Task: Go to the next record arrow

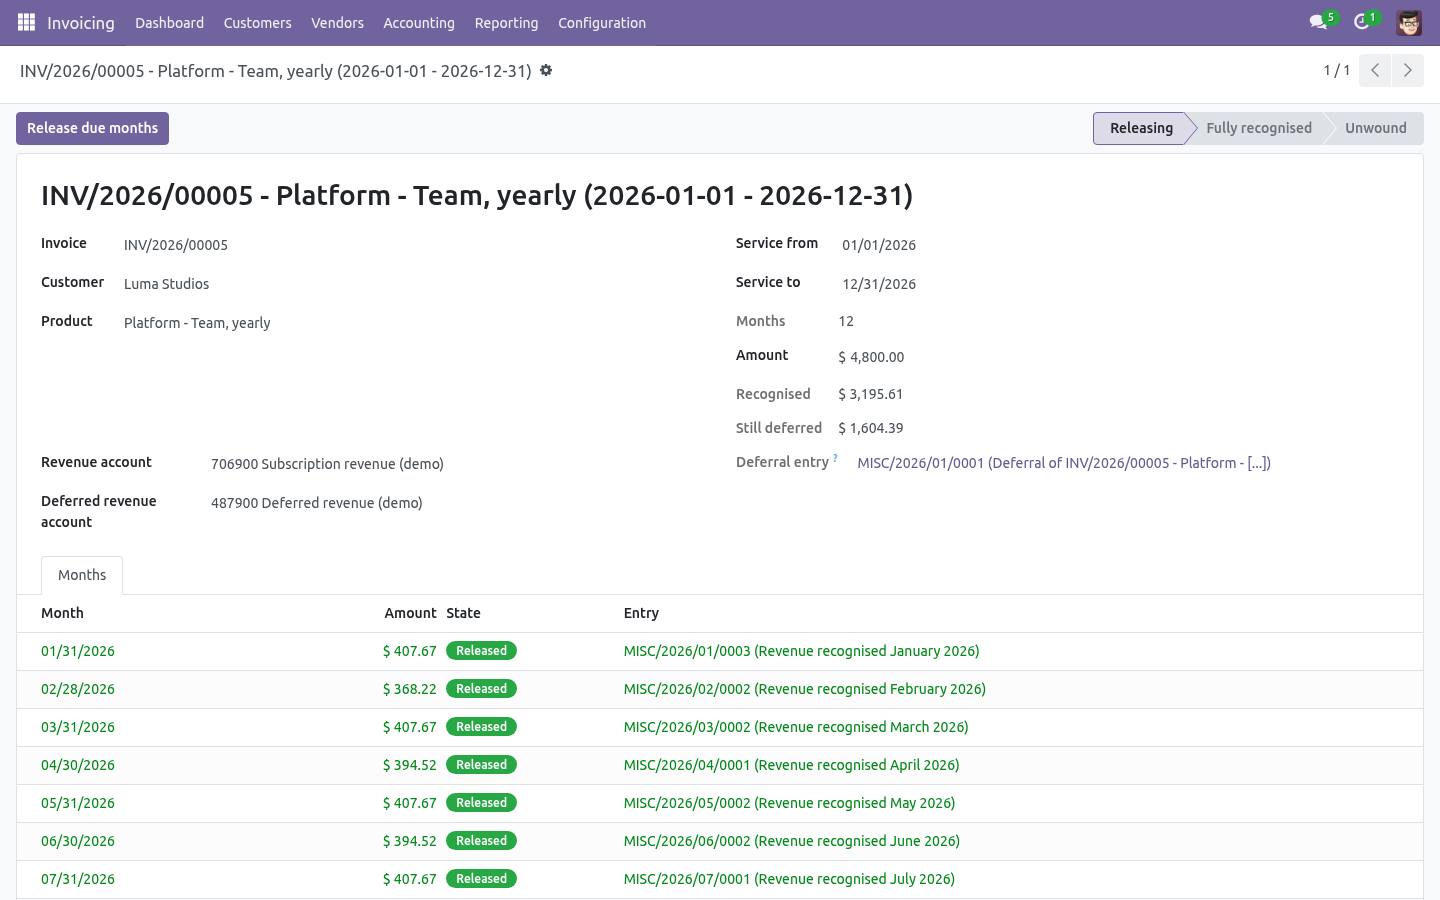Action: (x=1408, y=70)
